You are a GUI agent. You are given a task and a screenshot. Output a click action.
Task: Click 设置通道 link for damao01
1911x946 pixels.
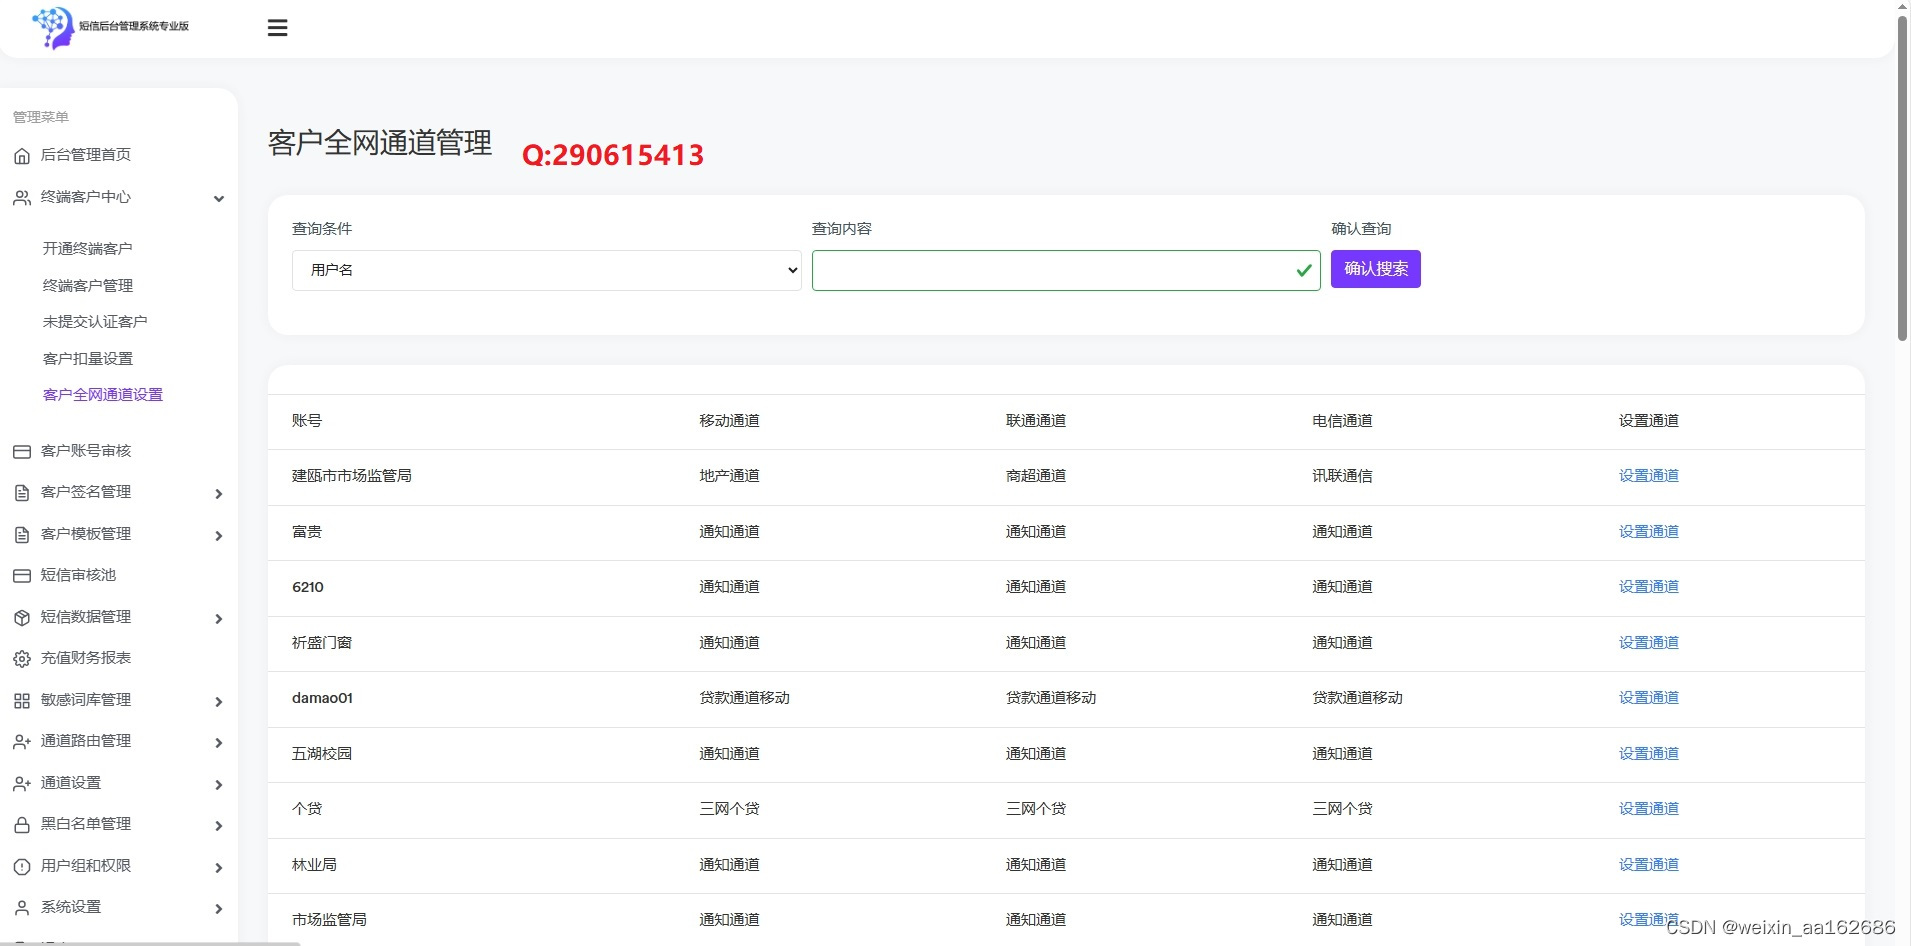tap(1649, 698)
